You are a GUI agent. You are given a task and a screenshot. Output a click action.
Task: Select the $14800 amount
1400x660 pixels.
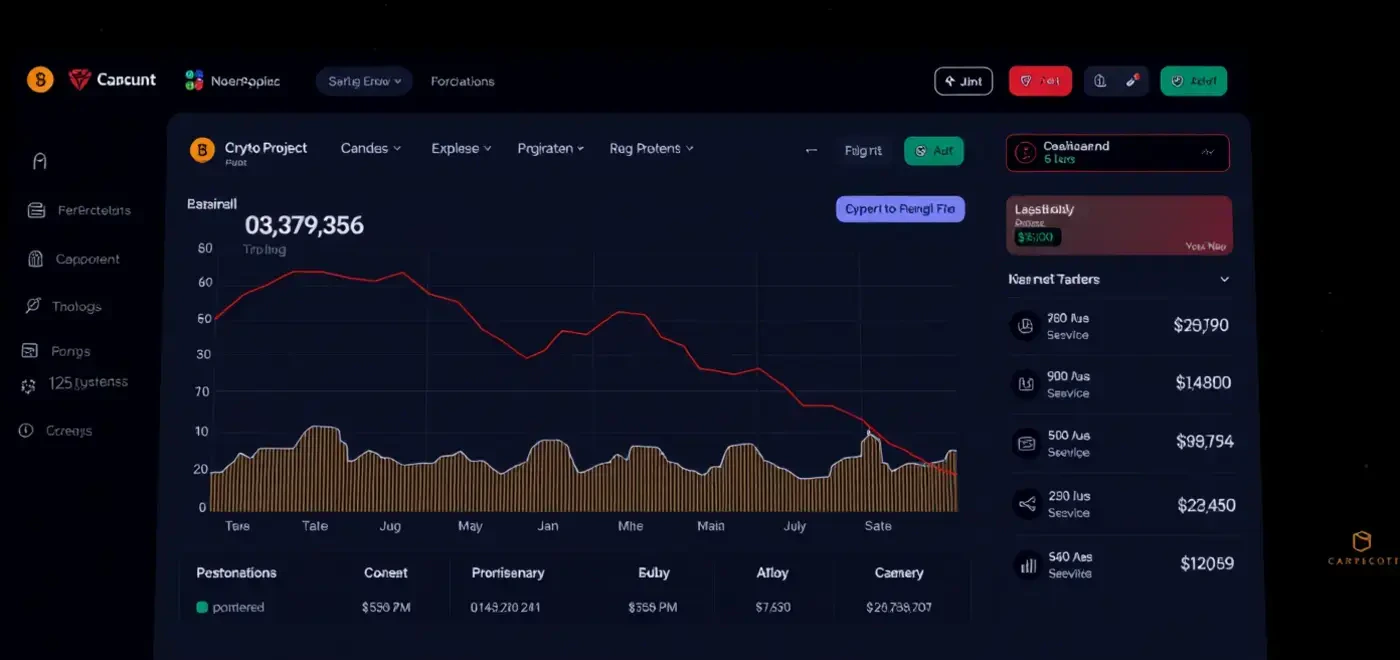[x=1203, y=383]
